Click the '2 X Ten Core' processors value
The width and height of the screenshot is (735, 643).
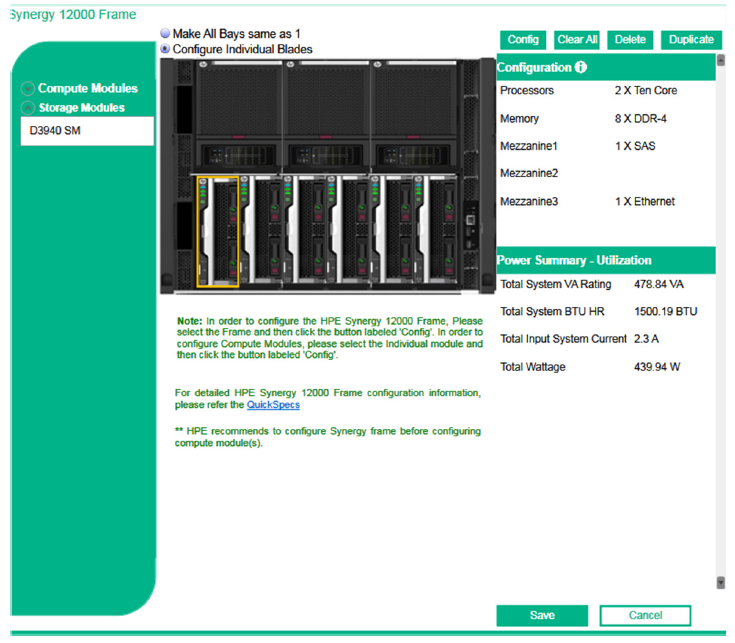point(646,90)
